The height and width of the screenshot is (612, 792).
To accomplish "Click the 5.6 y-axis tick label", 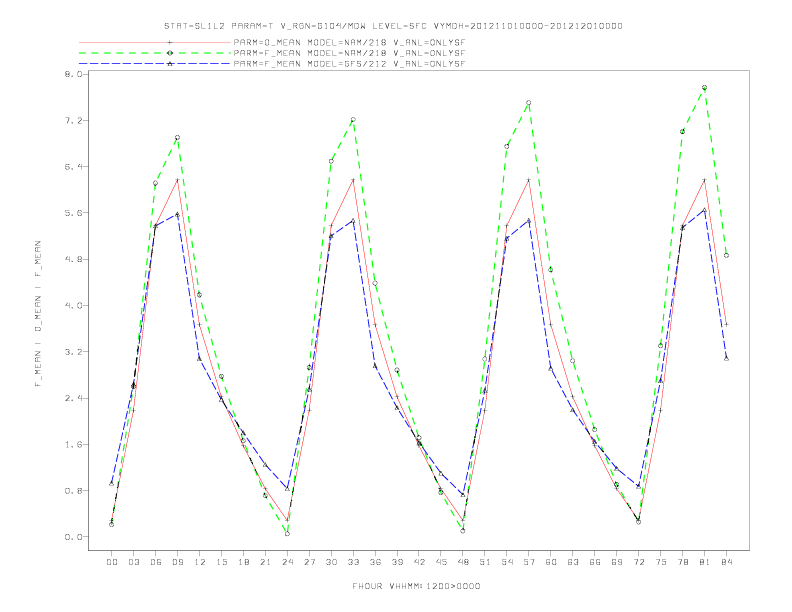I will pyautogui.click(x=72, y=213).
